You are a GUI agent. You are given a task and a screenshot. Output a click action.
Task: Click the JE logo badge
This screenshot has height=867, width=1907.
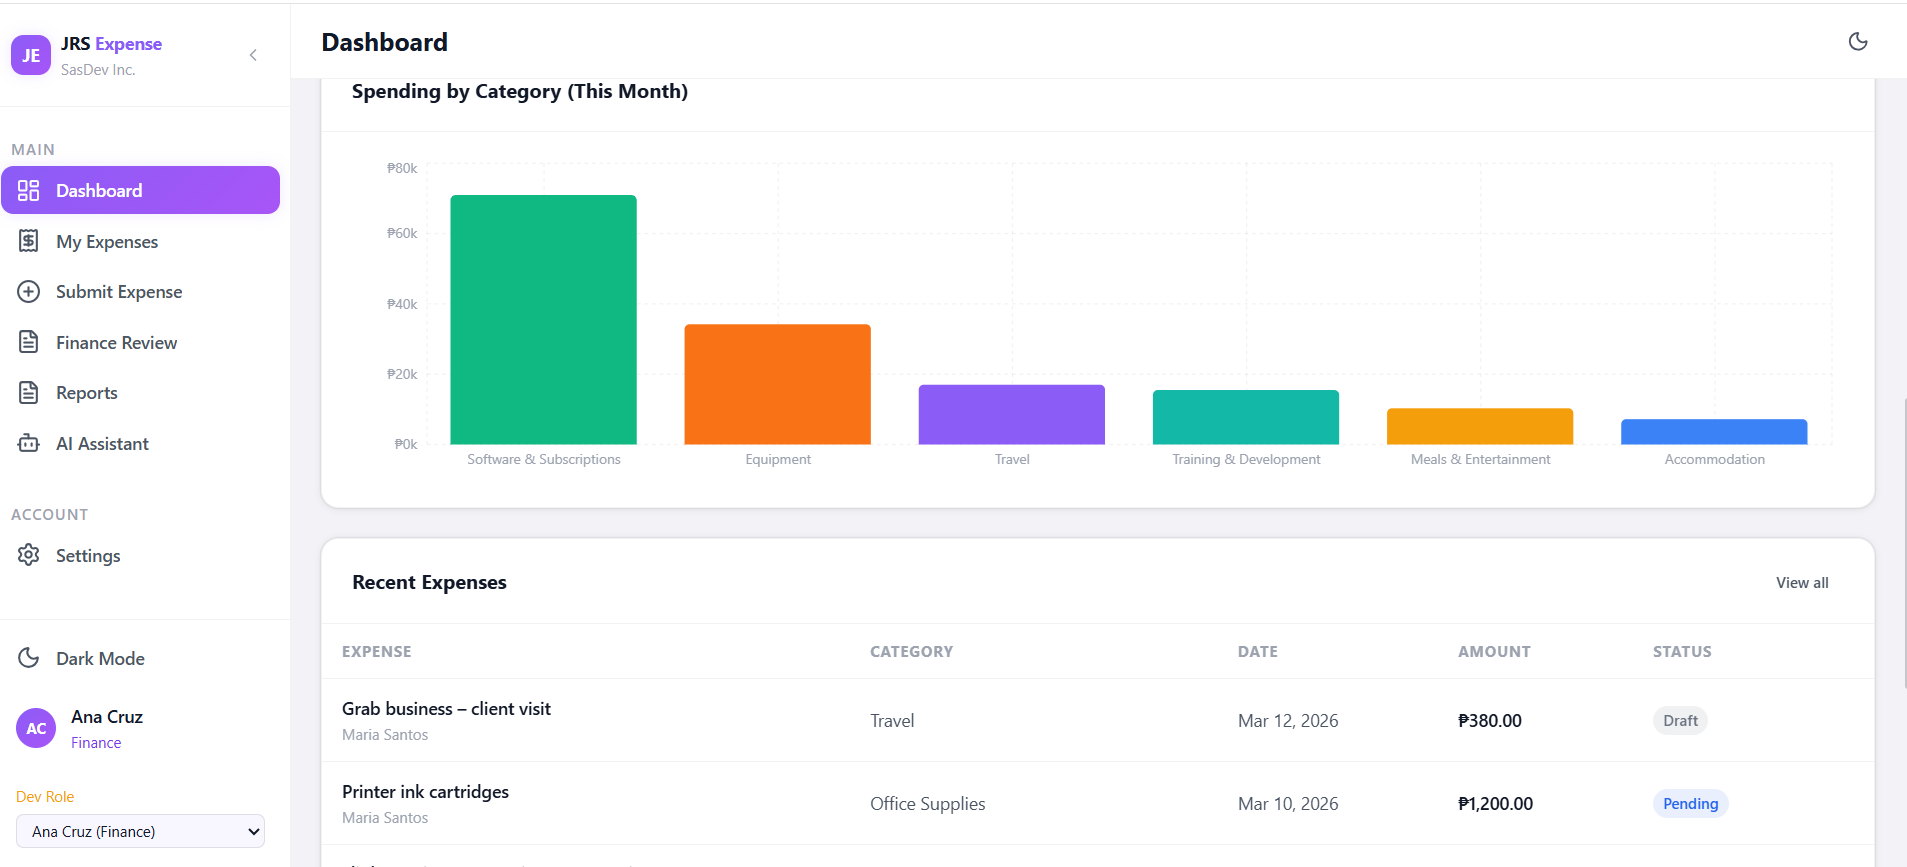31,55
